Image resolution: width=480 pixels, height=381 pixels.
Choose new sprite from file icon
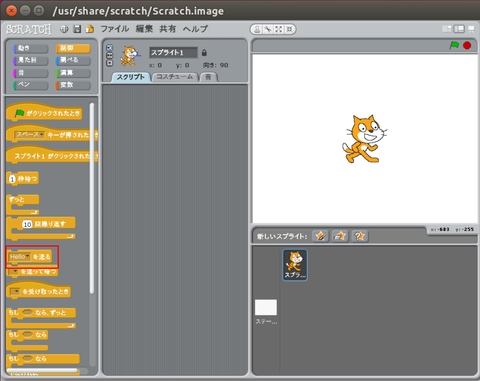[340, 236]
